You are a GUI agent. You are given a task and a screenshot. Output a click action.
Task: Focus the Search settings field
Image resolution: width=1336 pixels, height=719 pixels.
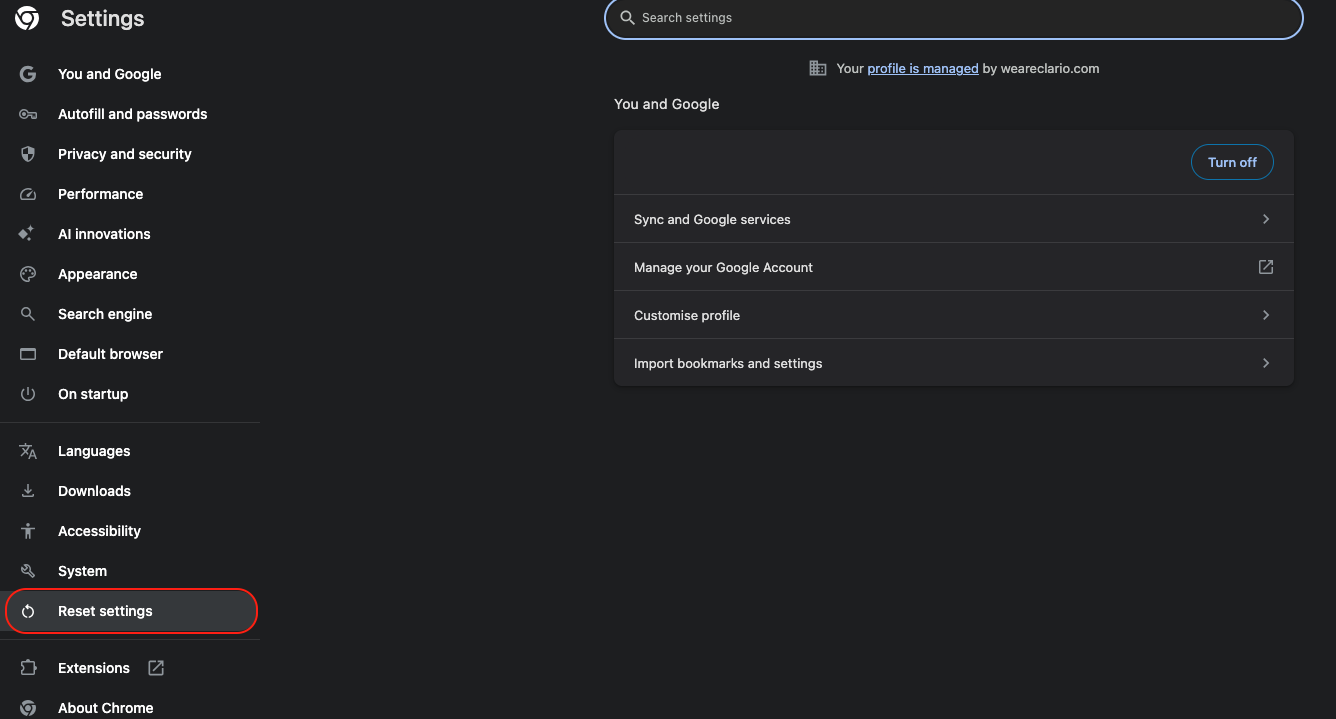click(x=954, y=18)
